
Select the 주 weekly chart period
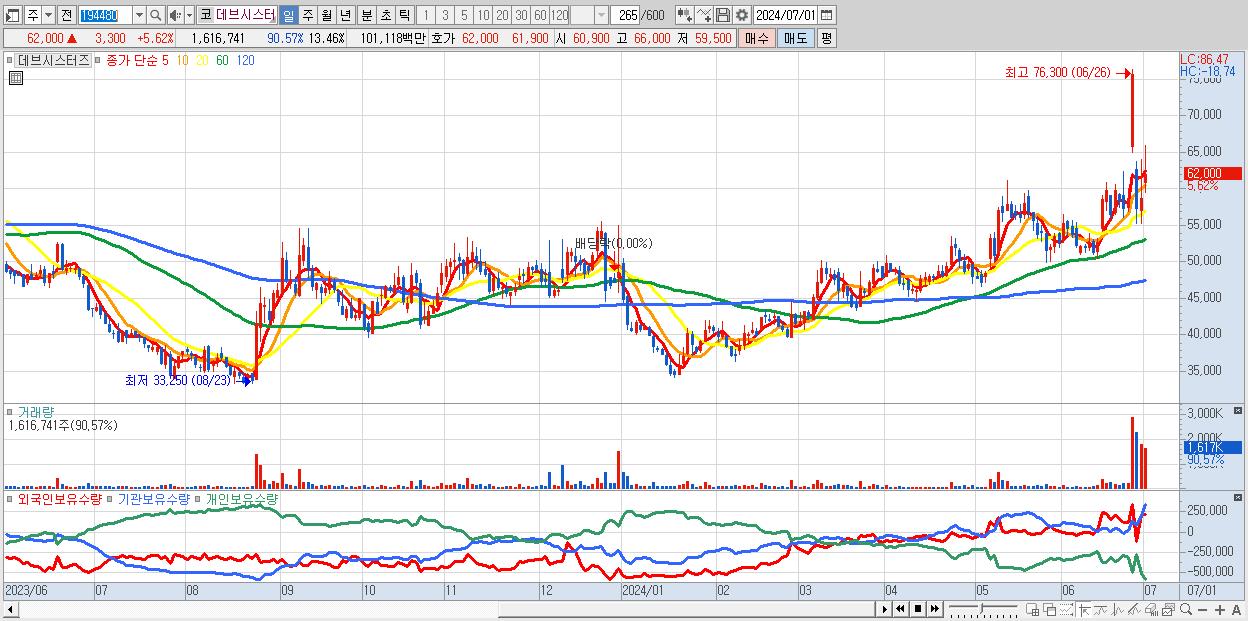(x=307, y=15)
